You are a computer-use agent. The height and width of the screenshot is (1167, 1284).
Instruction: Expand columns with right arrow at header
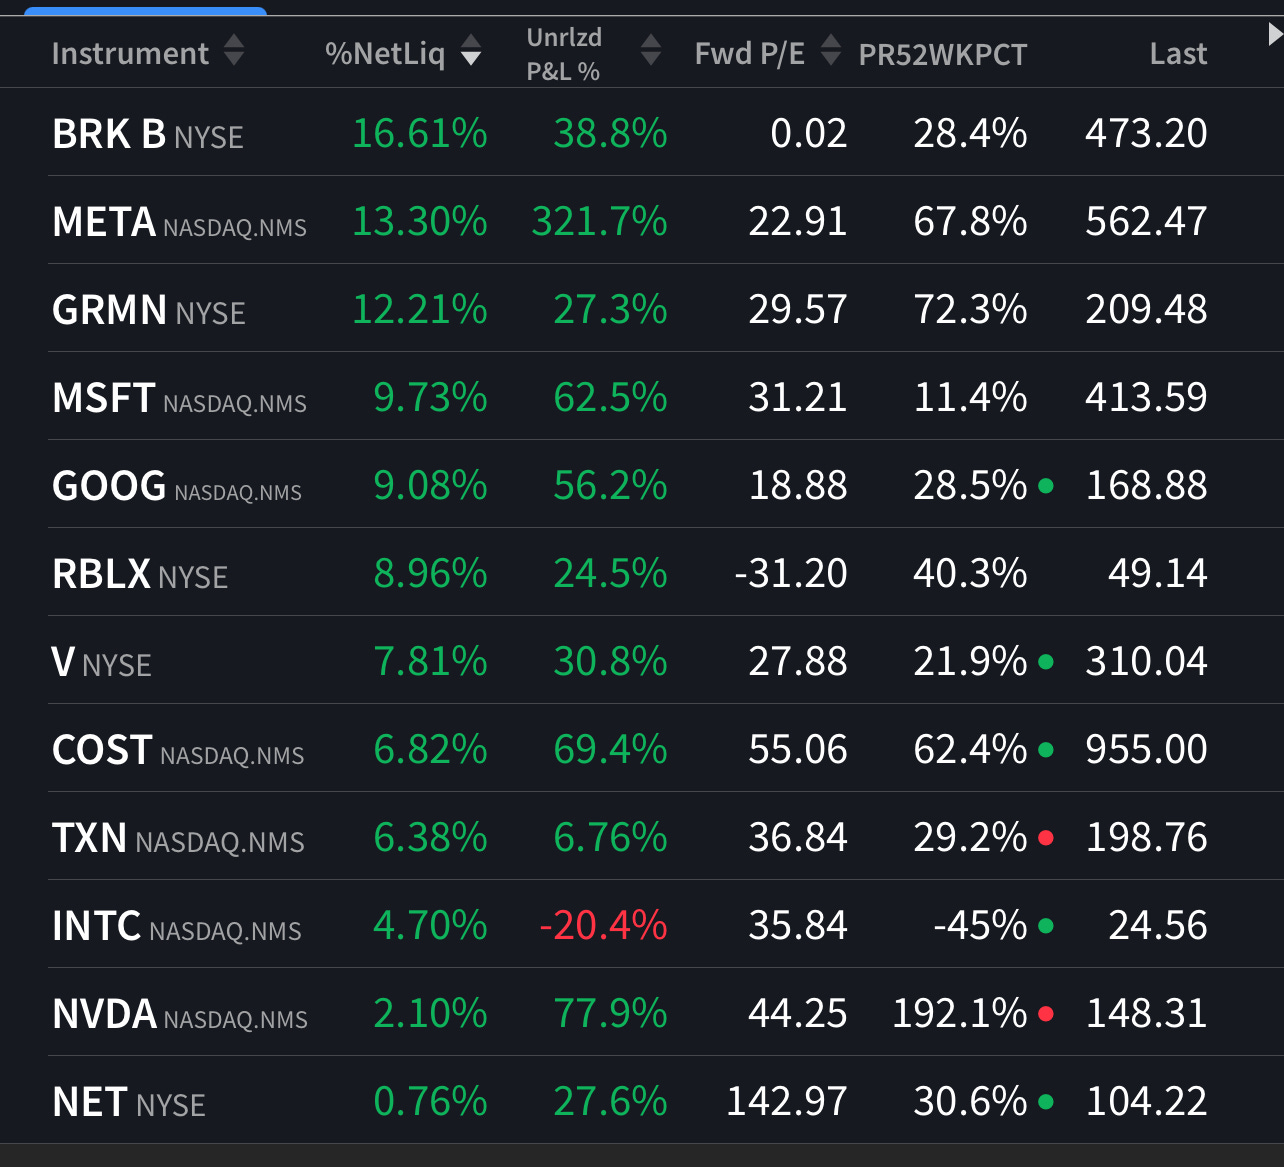coord(1275,35)
